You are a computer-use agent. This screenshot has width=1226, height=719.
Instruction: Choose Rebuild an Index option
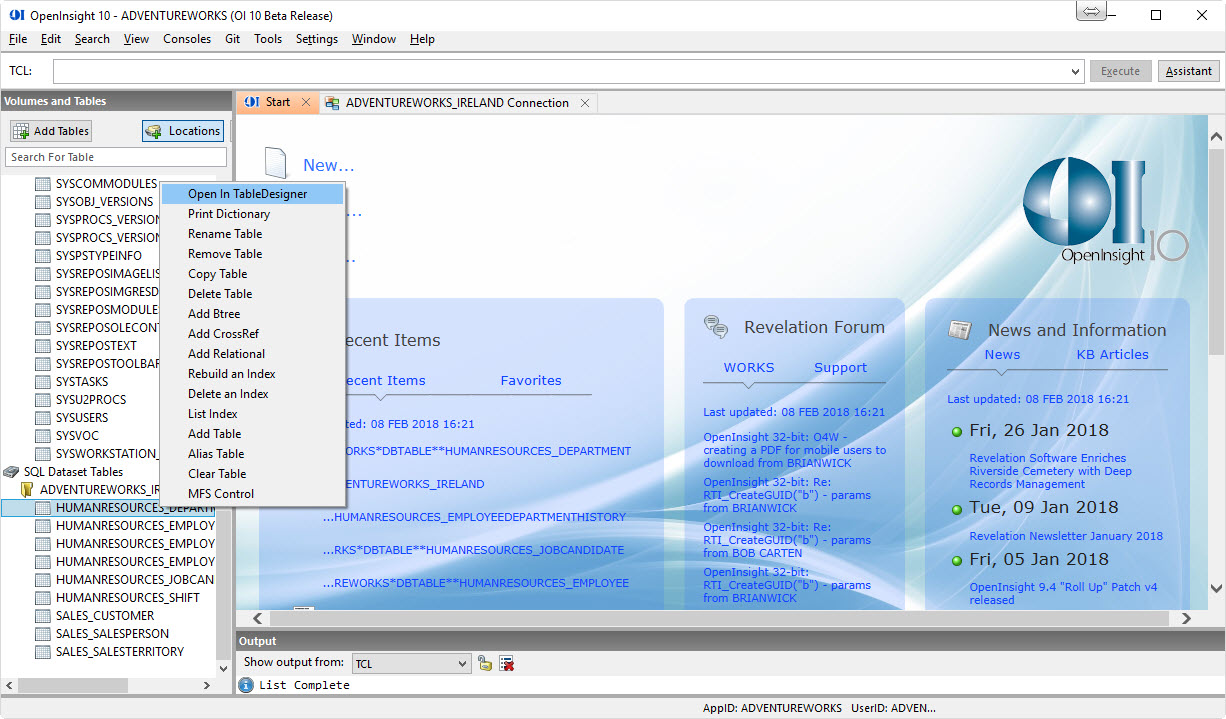(252, 374)
